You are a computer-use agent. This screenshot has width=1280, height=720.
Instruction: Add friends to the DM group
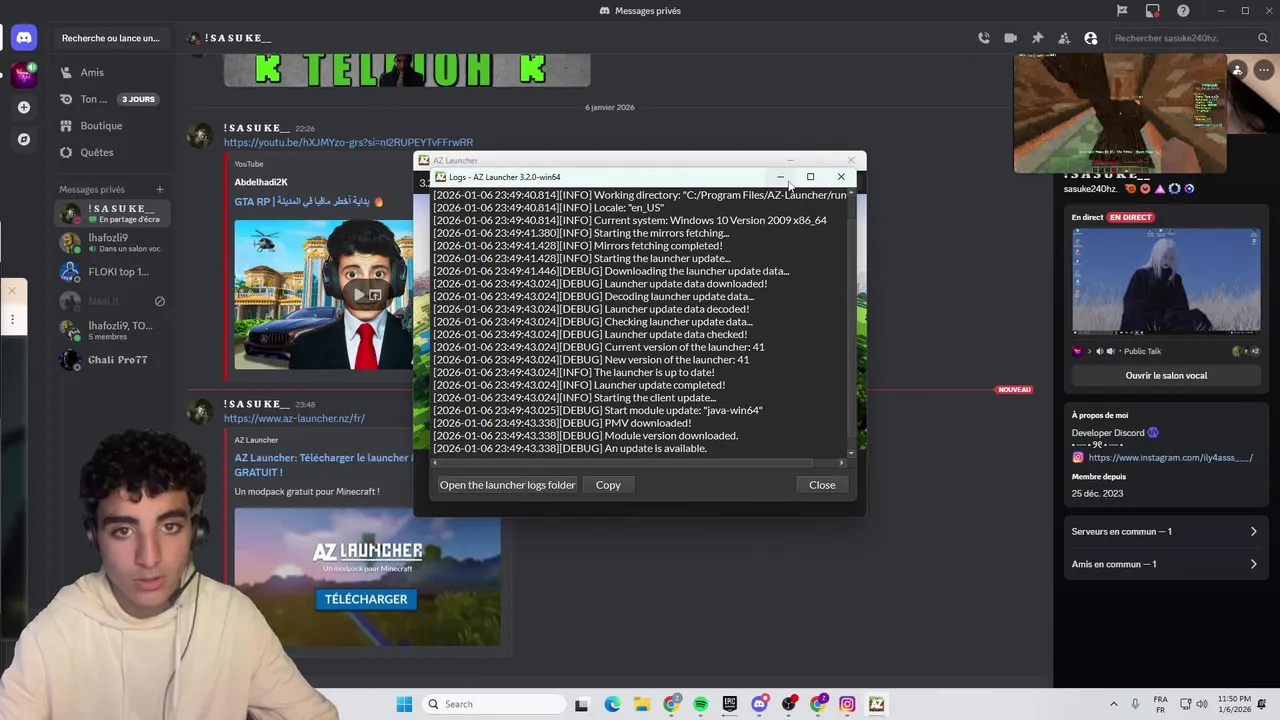1064,38
